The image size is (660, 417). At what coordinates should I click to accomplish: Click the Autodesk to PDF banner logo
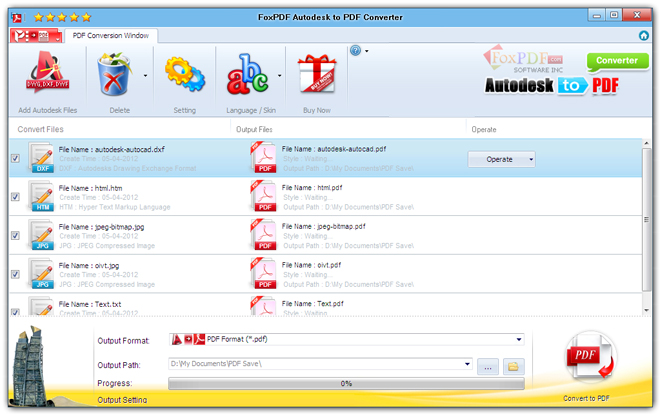552,86
